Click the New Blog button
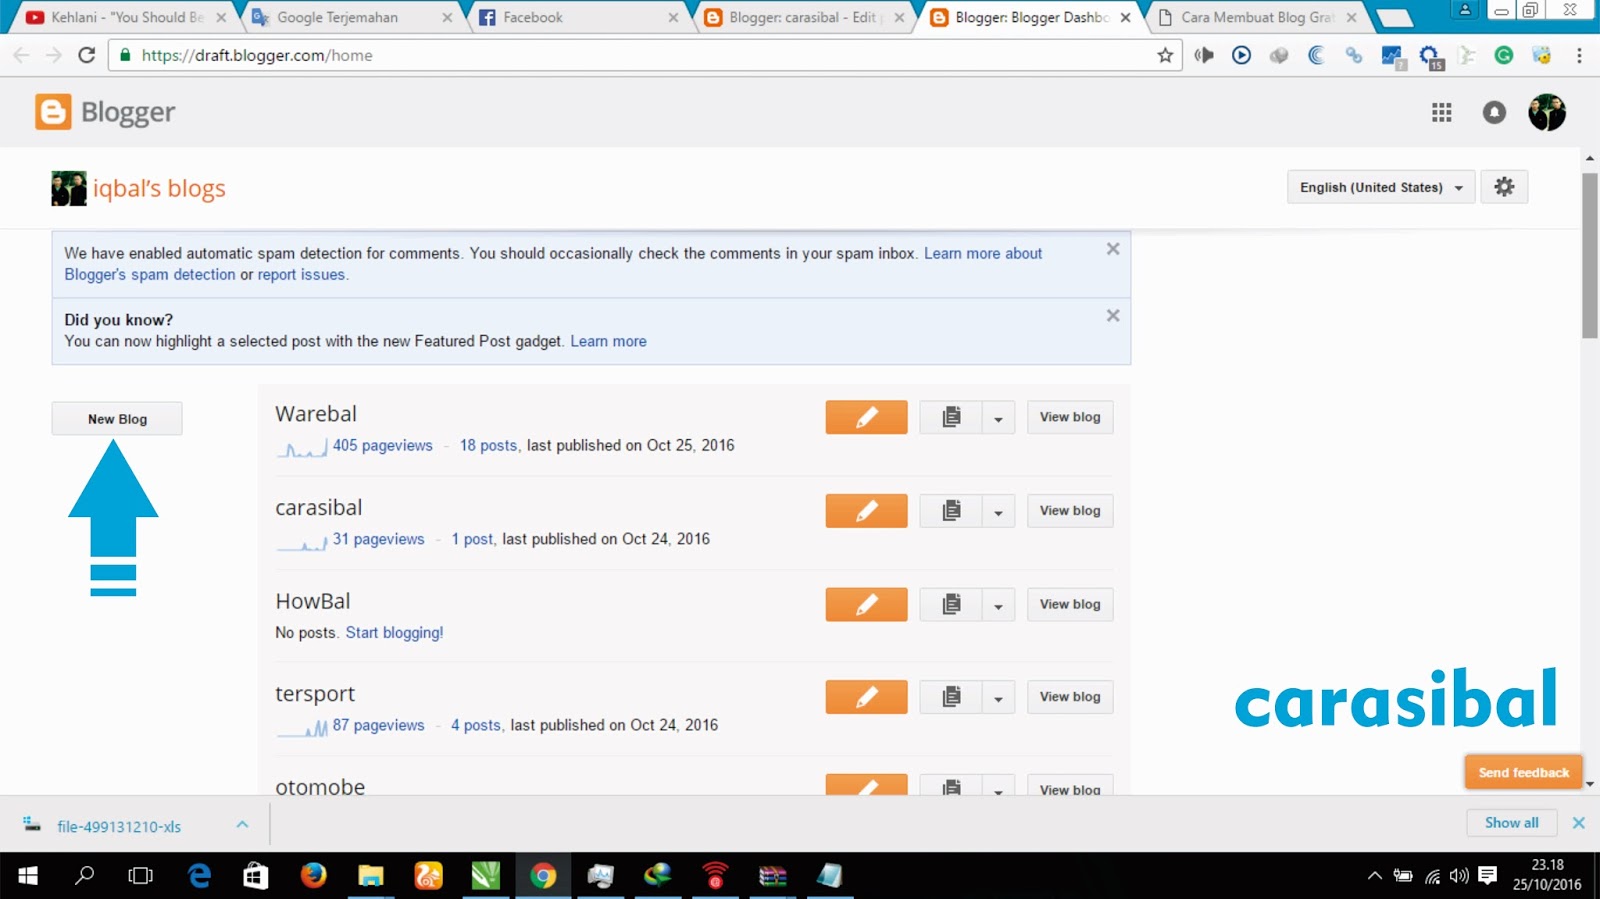Screen dimensions: 1600x899 [x=117, y=419]
